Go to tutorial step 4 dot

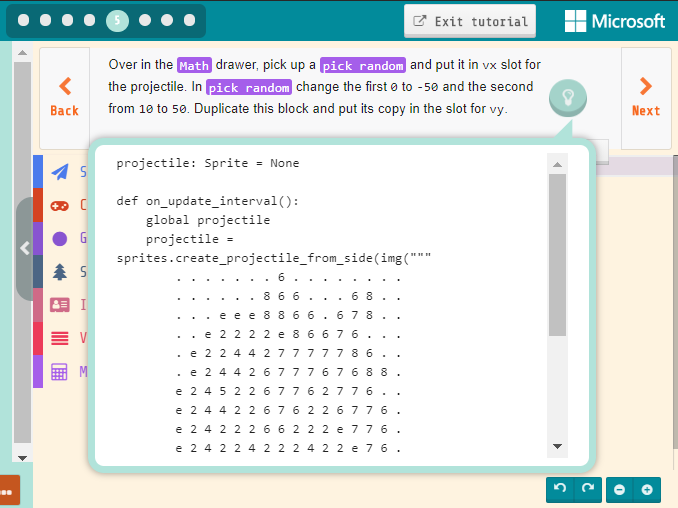pos(90,20)
